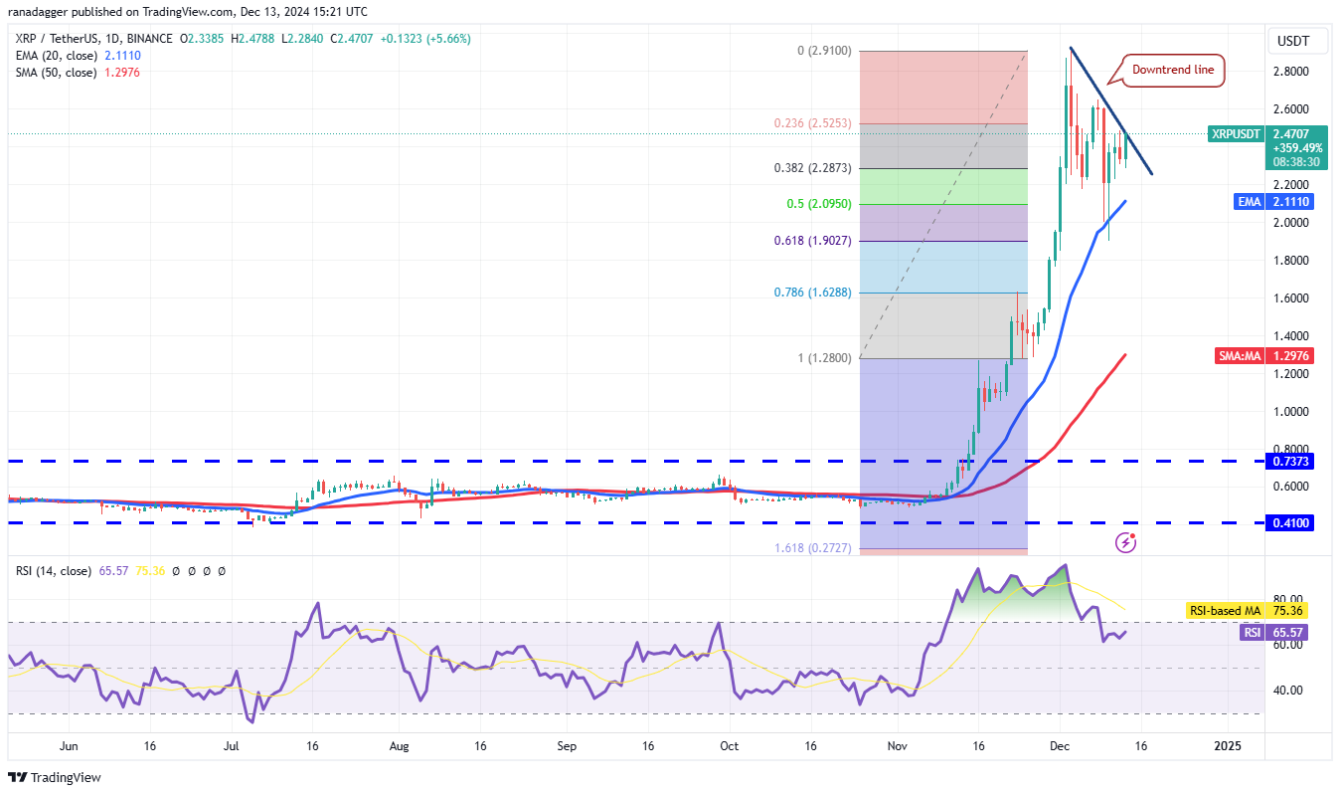The width and height of the screenshot is (1338, 792).
Task: Click the XRPUSDT price tag on the axis
Action: (x=1235, y=133)
